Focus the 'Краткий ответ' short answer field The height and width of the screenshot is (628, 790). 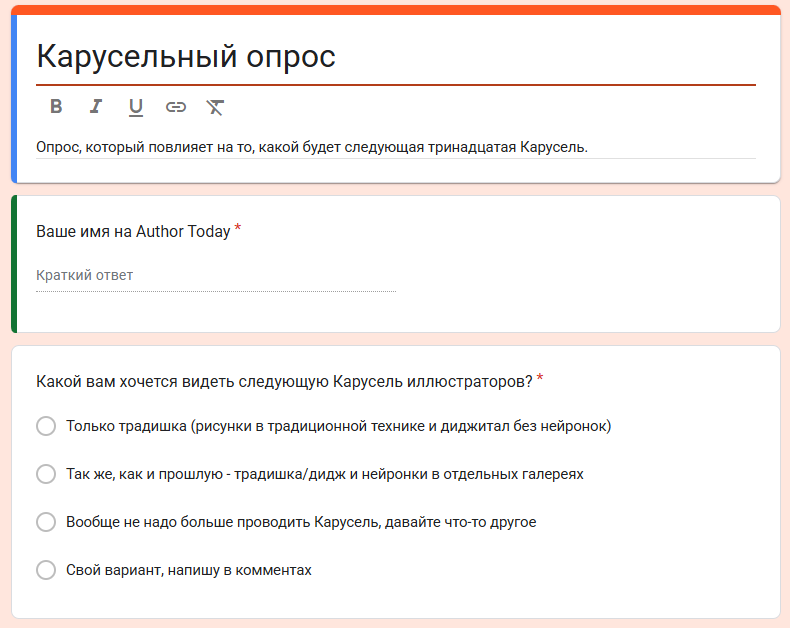[x=215, y=275]
